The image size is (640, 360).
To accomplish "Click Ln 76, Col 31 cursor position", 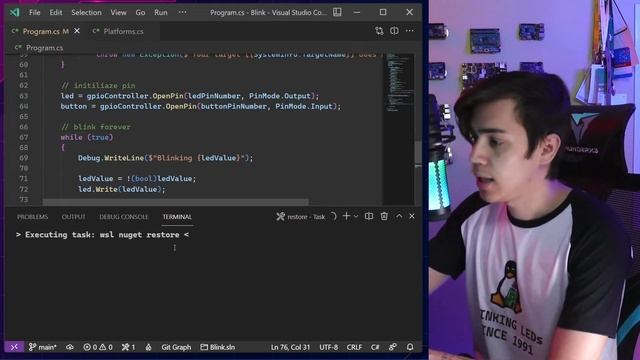I will (x=291, y=347).
